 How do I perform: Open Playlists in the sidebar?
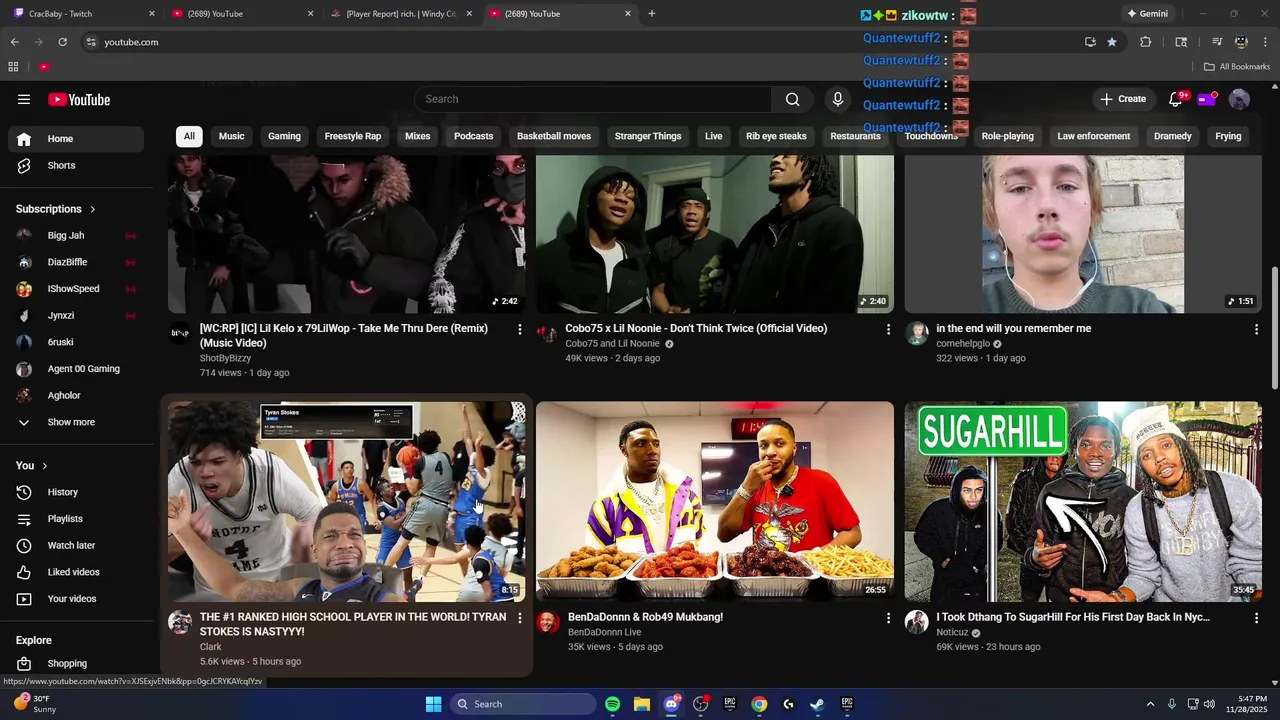pos(76,519)
